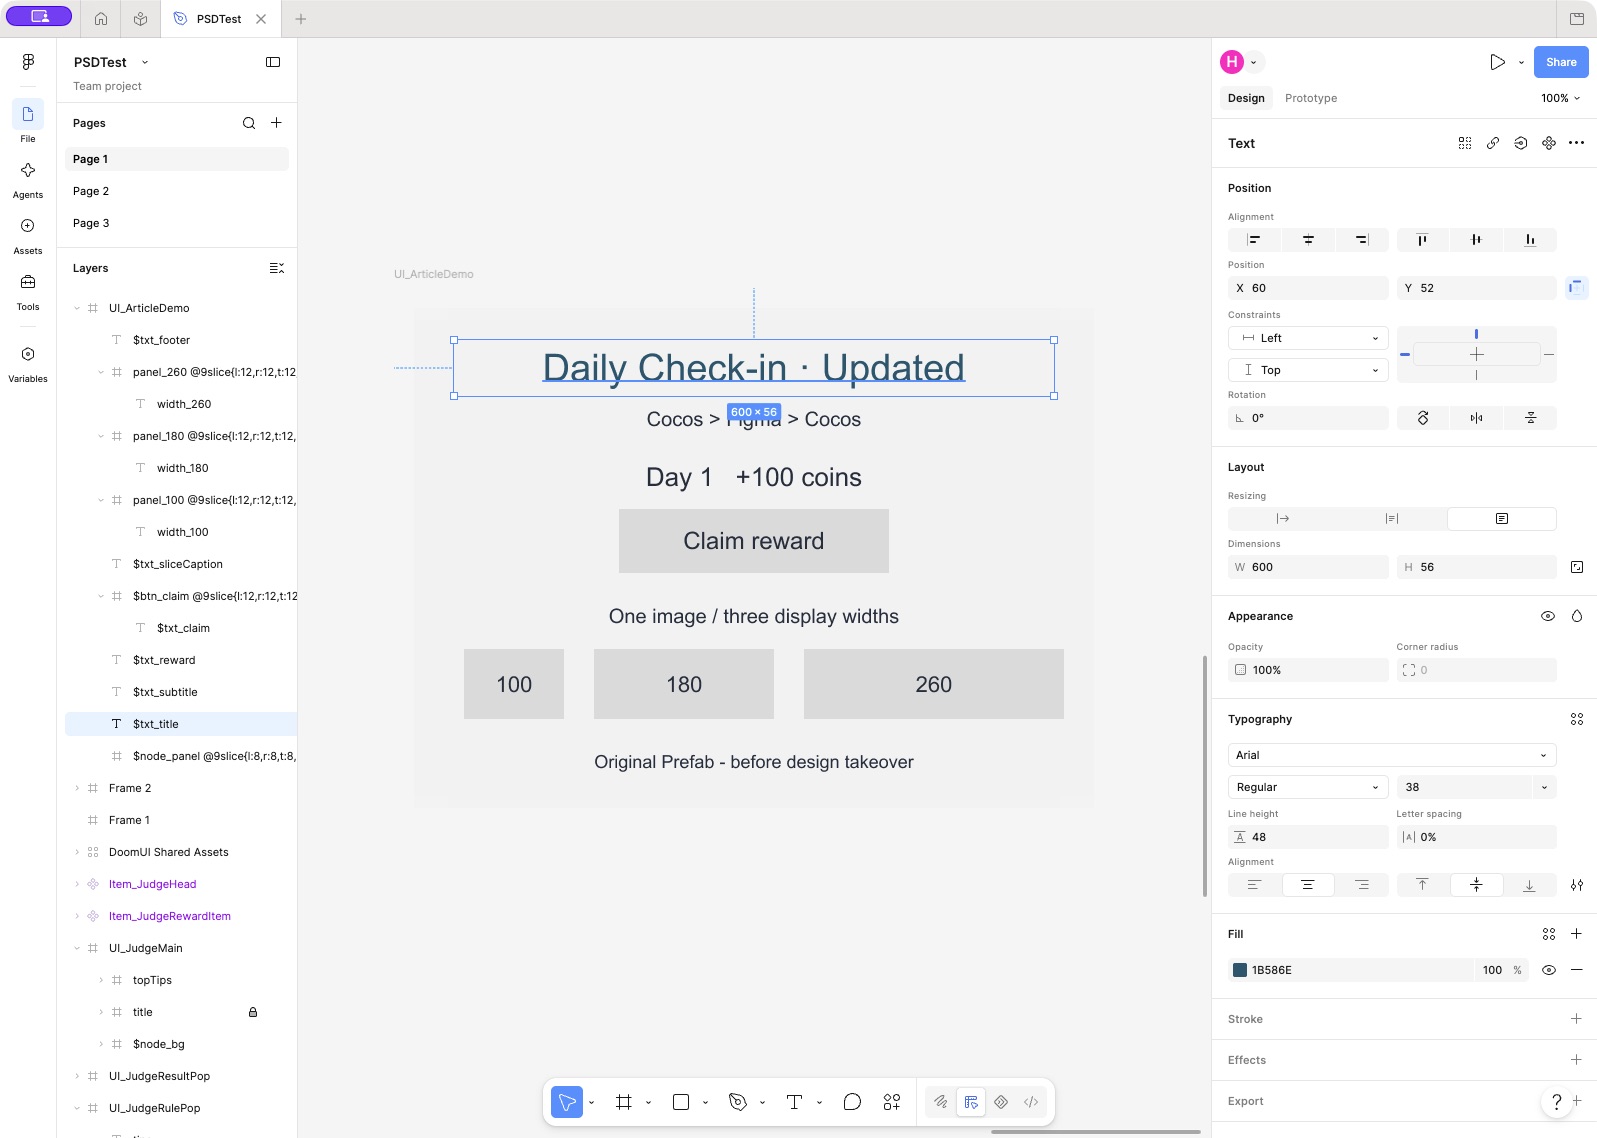Image resolution: width=1597 pixels, height=1138 pixels.
Task: Switch to the Design tab
Action: [x=1246, y=98]
